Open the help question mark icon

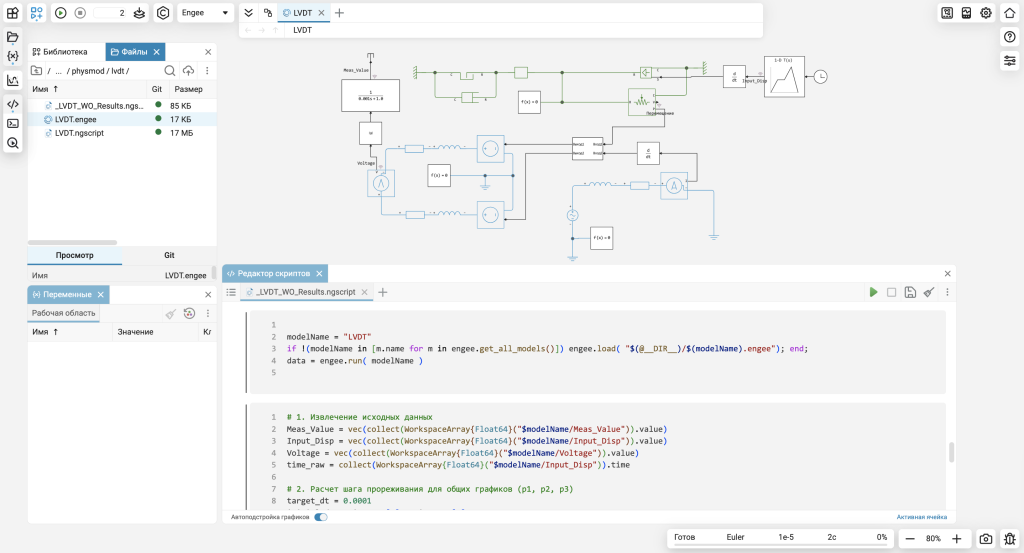[x=1010, y=37]
